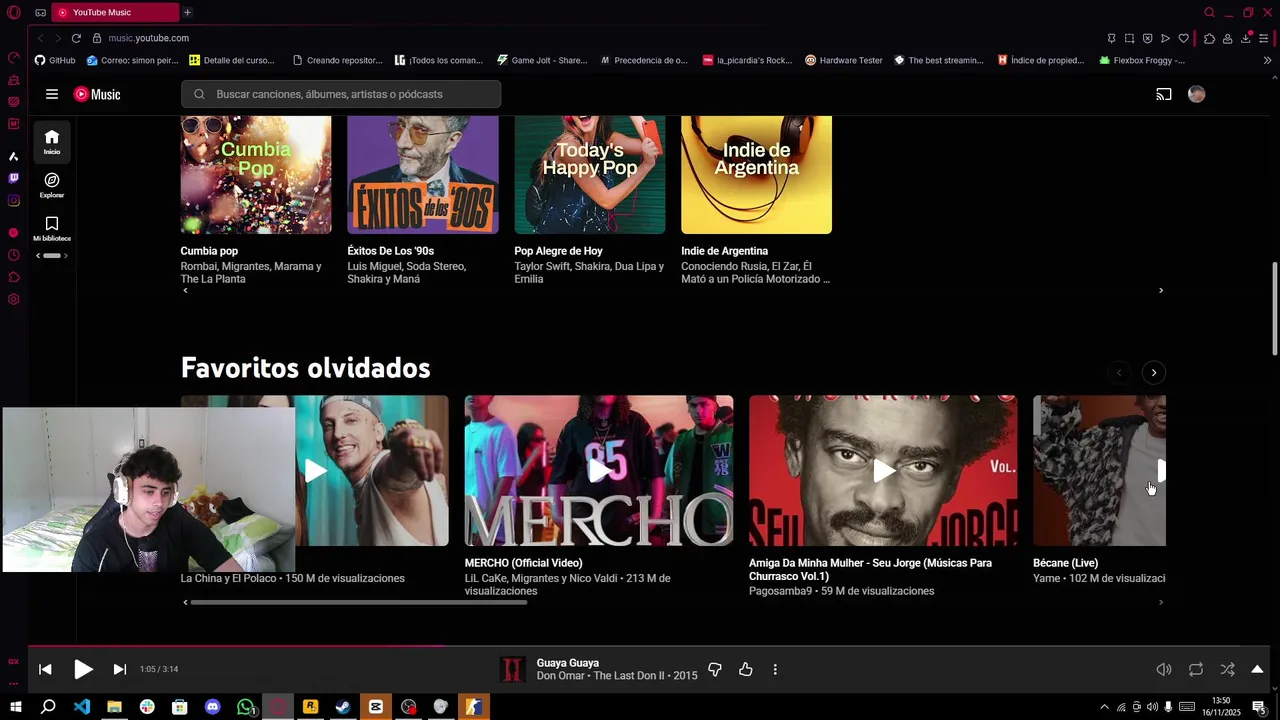Open the Cumbia Pop playlist cover
Image resolution: width=1280 pixels, height=720 pixels.
256,174
